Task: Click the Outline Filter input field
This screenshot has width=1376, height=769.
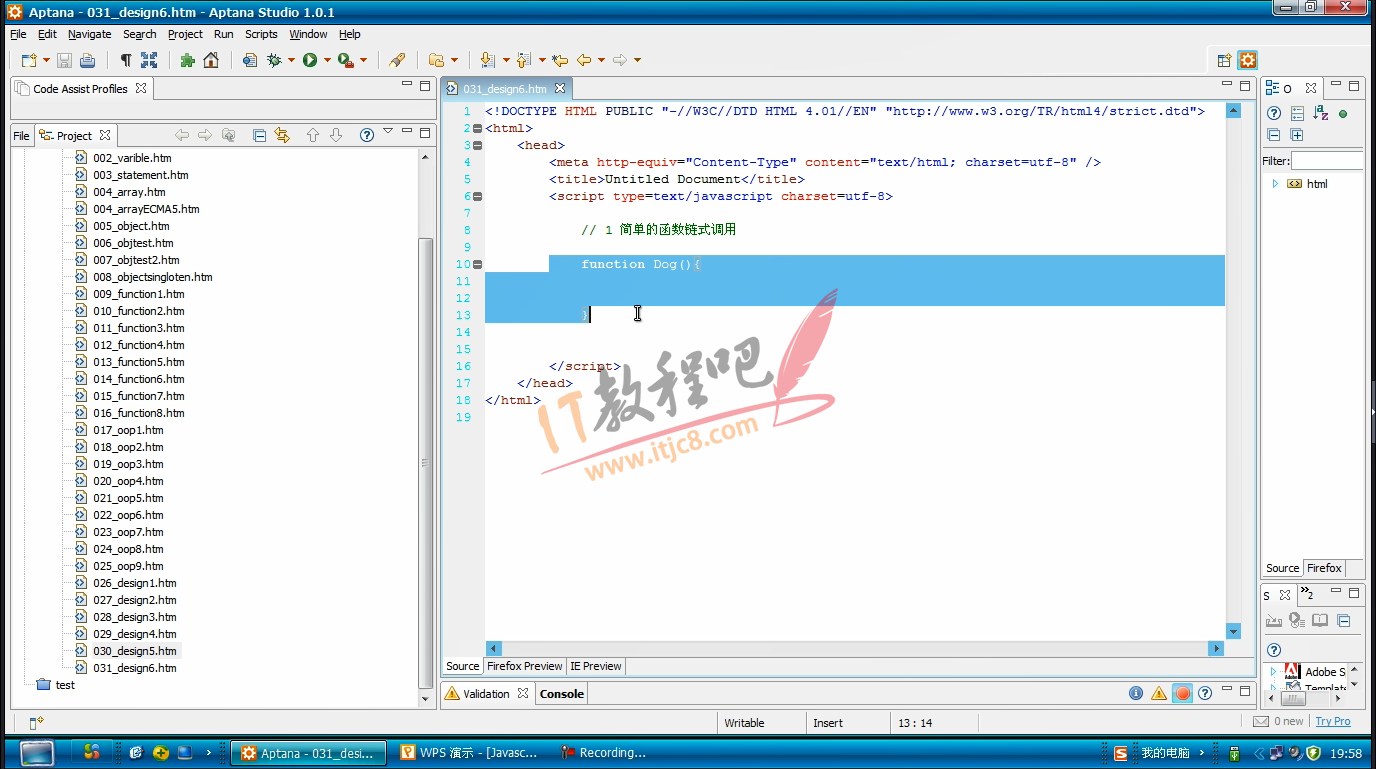Action: (1326, 160)
